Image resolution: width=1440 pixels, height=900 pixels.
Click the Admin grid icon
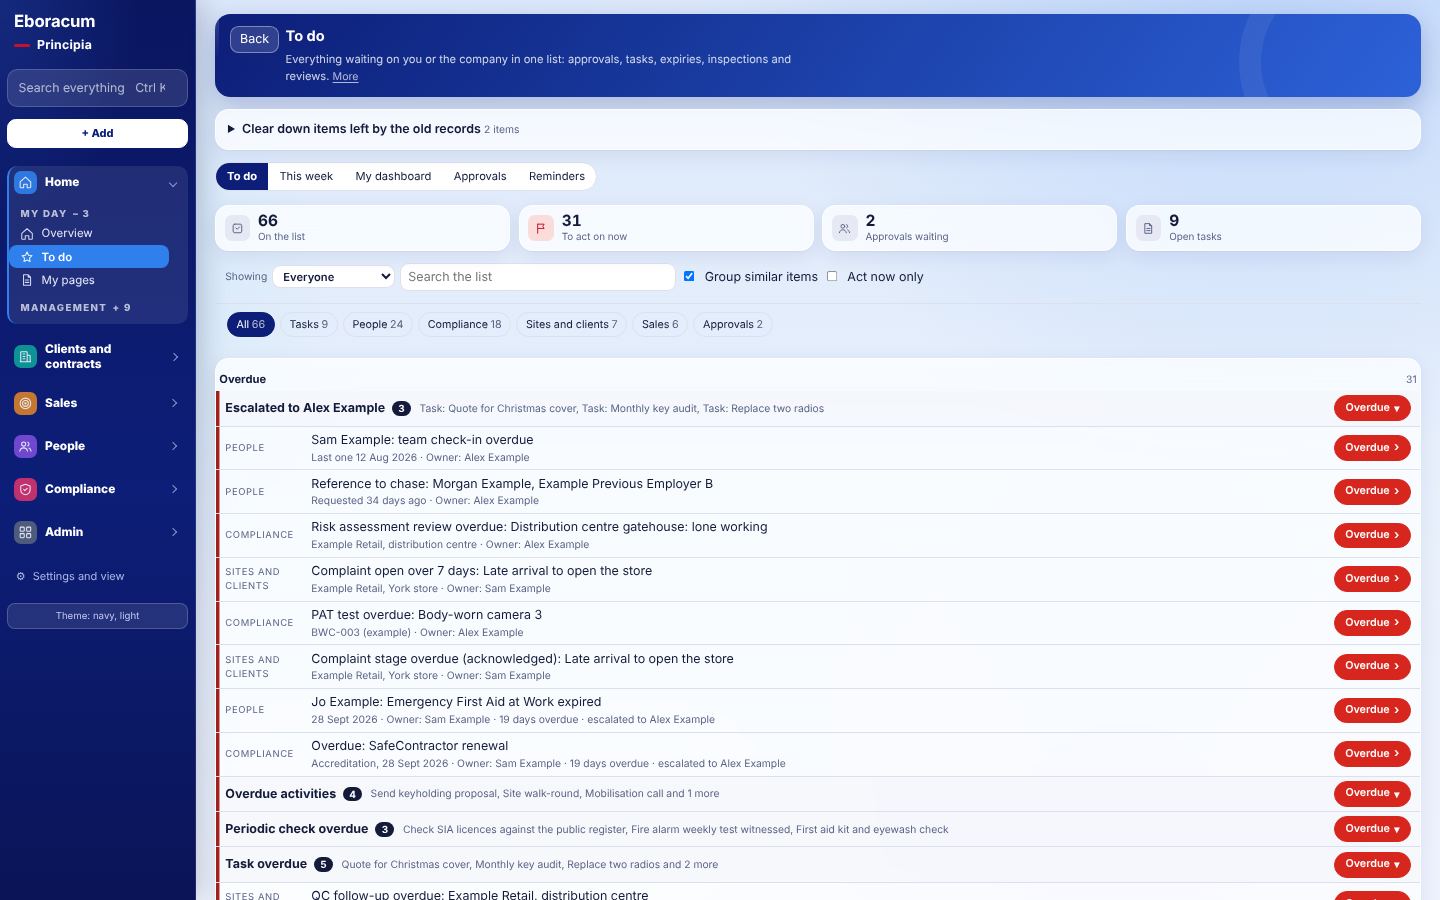26,532
